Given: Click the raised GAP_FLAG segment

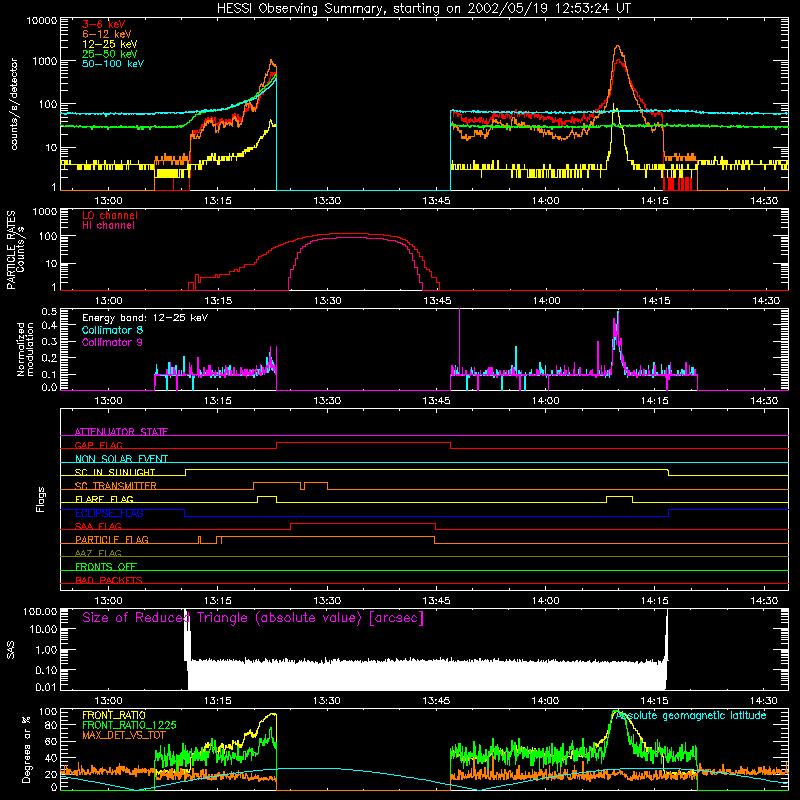Looking at the screenshot, I should (364, 443).
